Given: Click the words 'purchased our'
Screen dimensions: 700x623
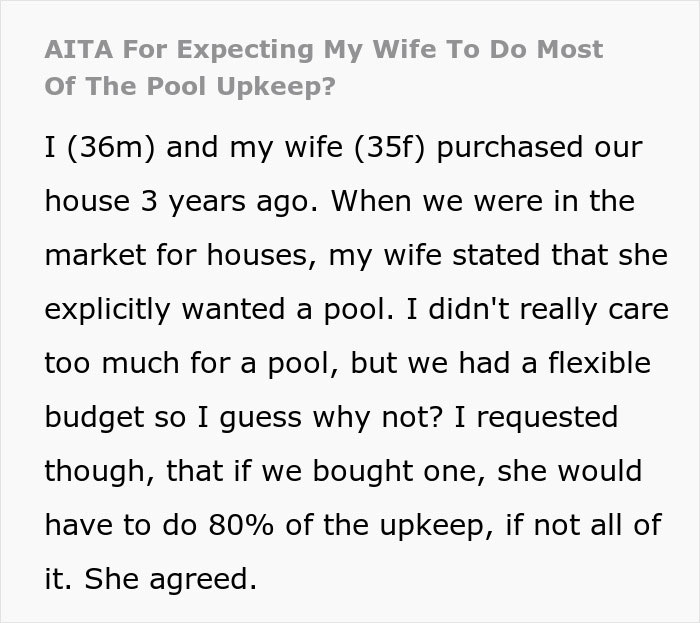Looking at the screenshot, I should pos(540,148).
